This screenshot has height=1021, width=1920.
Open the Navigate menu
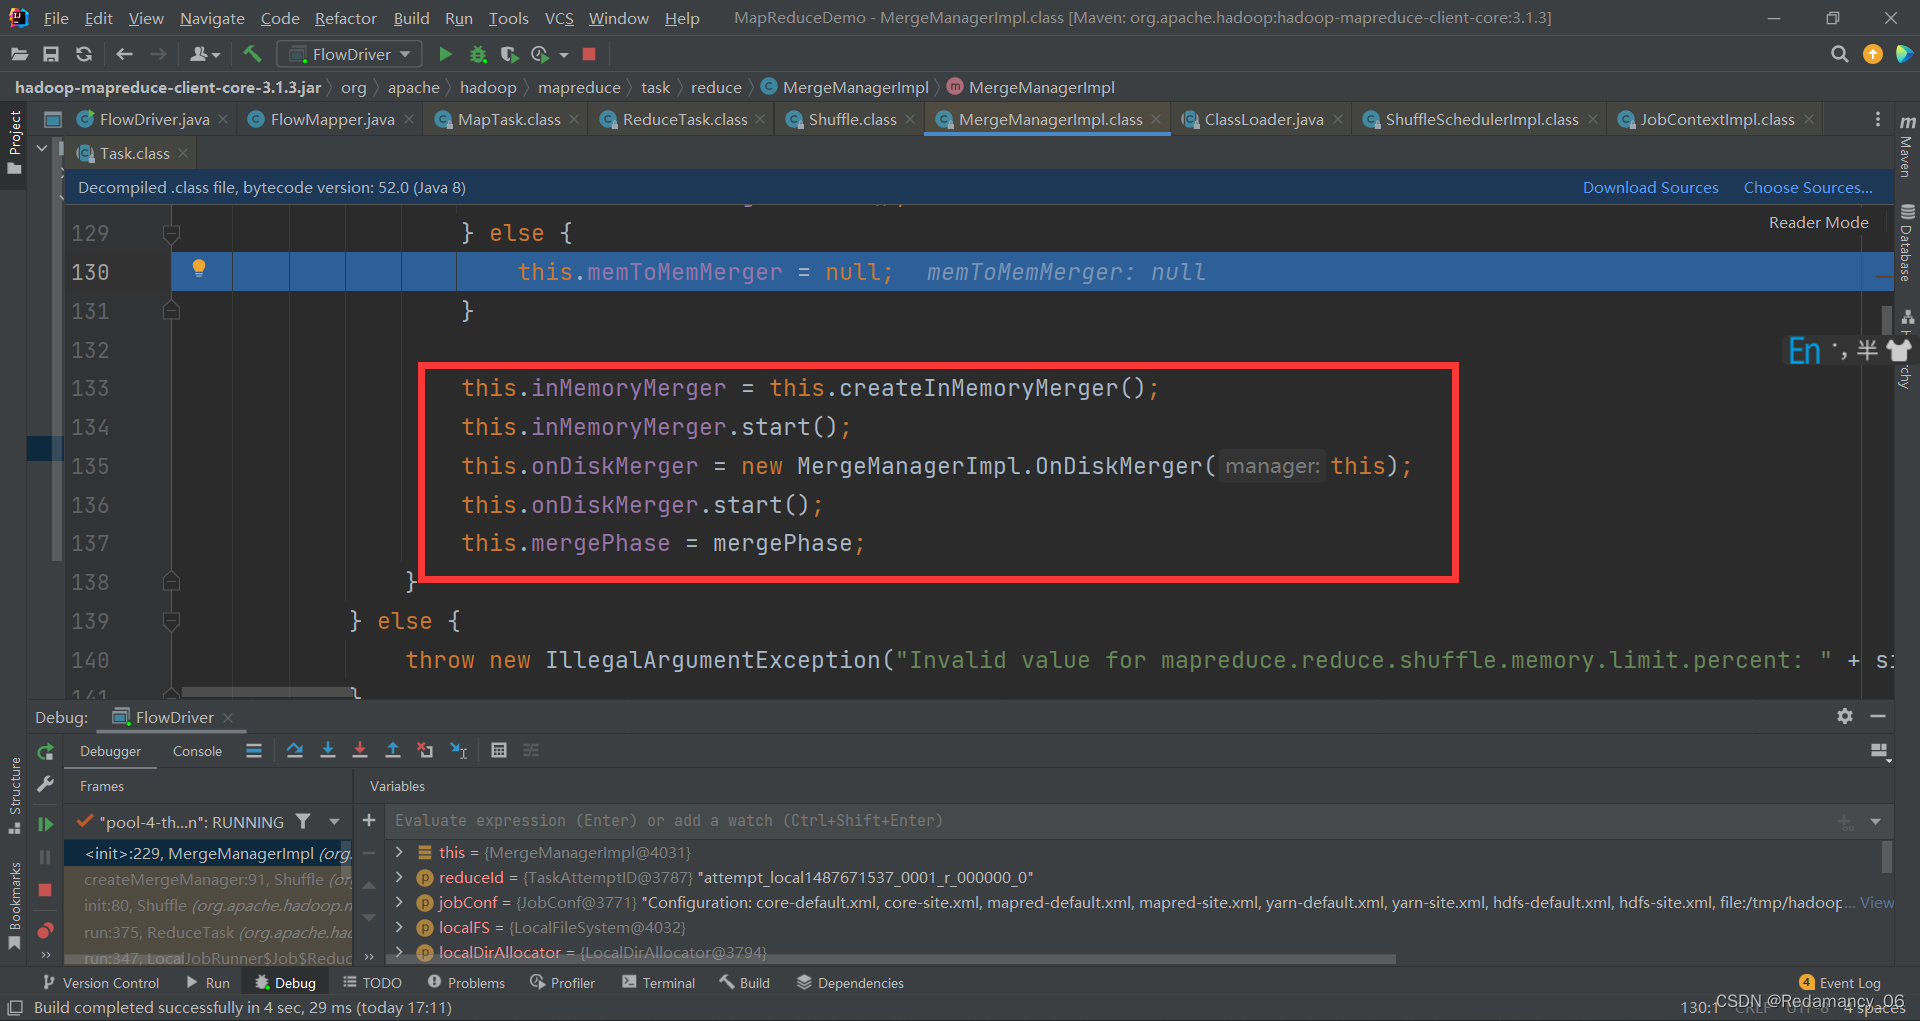tap(212, 18)
